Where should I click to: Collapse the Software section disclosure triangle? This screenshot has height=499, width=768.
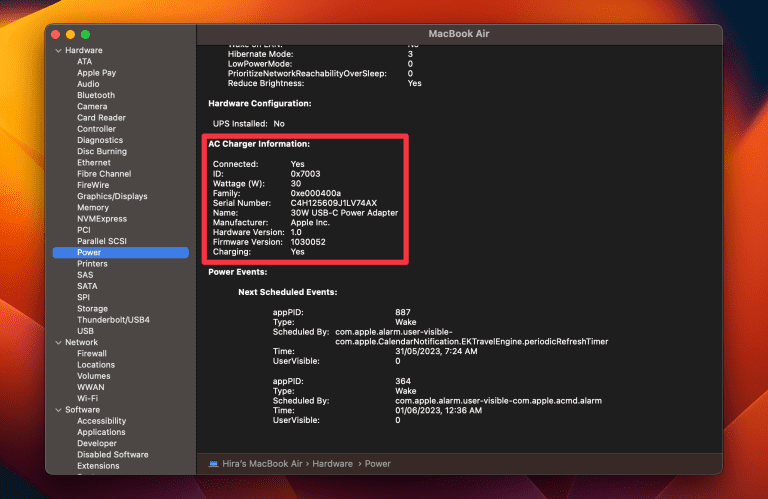pyautogui.click(x=58, y=409)
